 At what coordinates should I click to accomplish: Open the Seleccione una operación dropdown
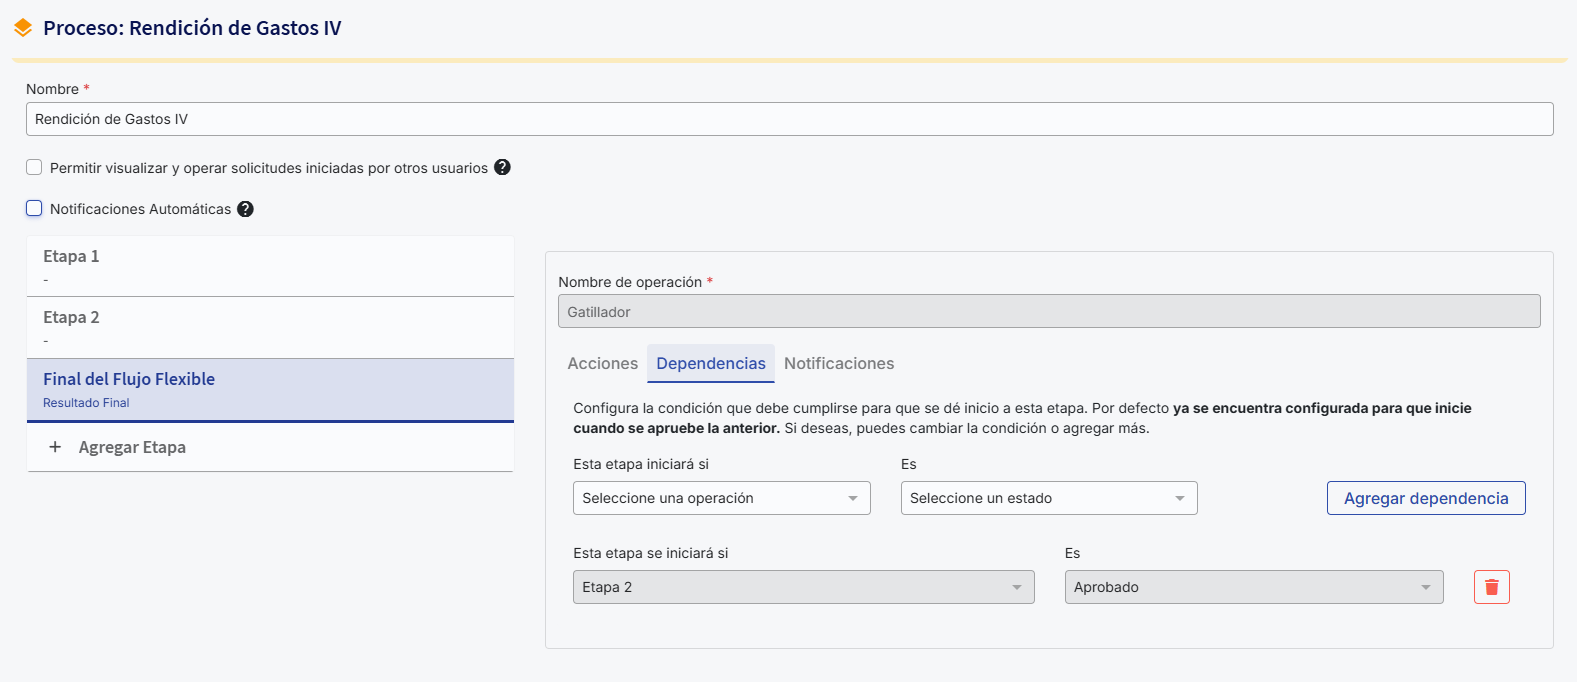coord(721,498)
